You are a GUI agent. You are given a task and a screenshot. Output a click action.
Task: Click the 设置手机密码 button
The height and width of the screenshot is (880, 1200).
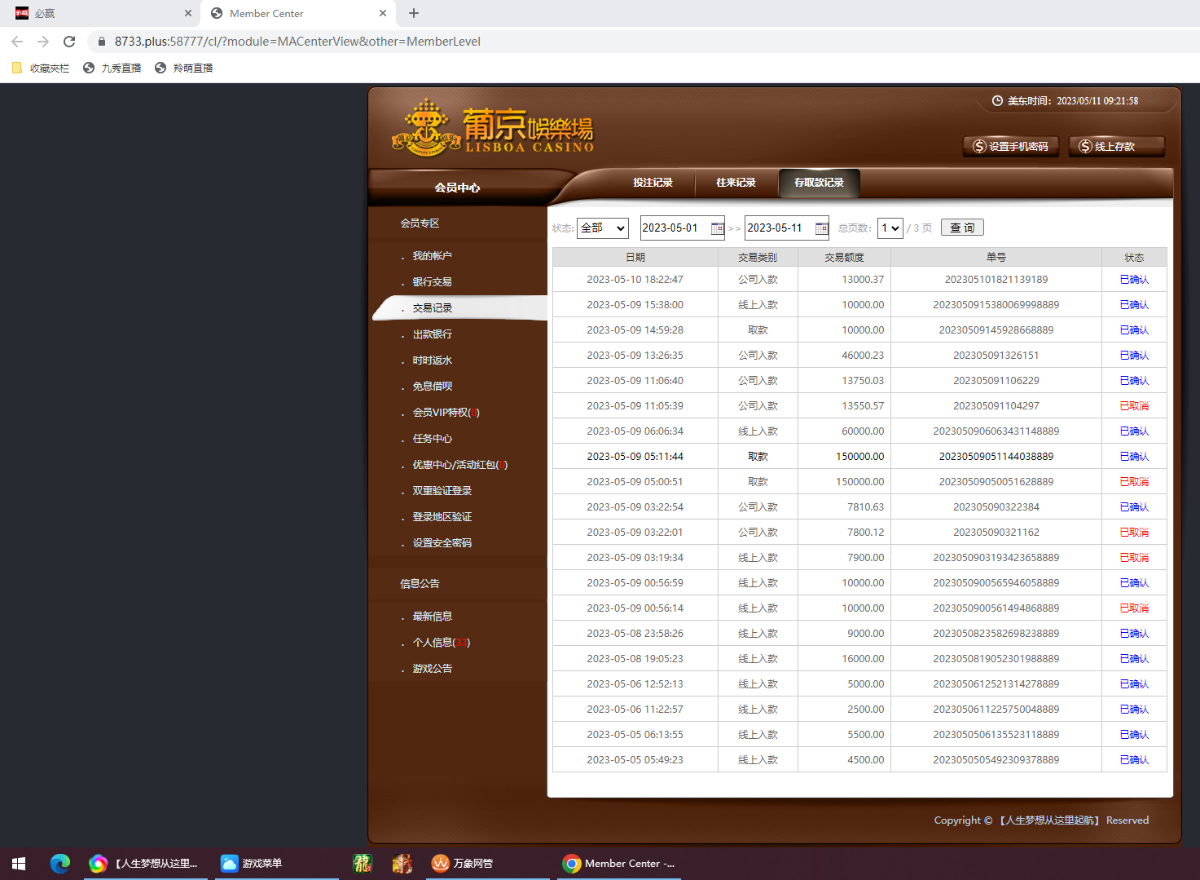pyautogui.click(x=1010, y=146)
